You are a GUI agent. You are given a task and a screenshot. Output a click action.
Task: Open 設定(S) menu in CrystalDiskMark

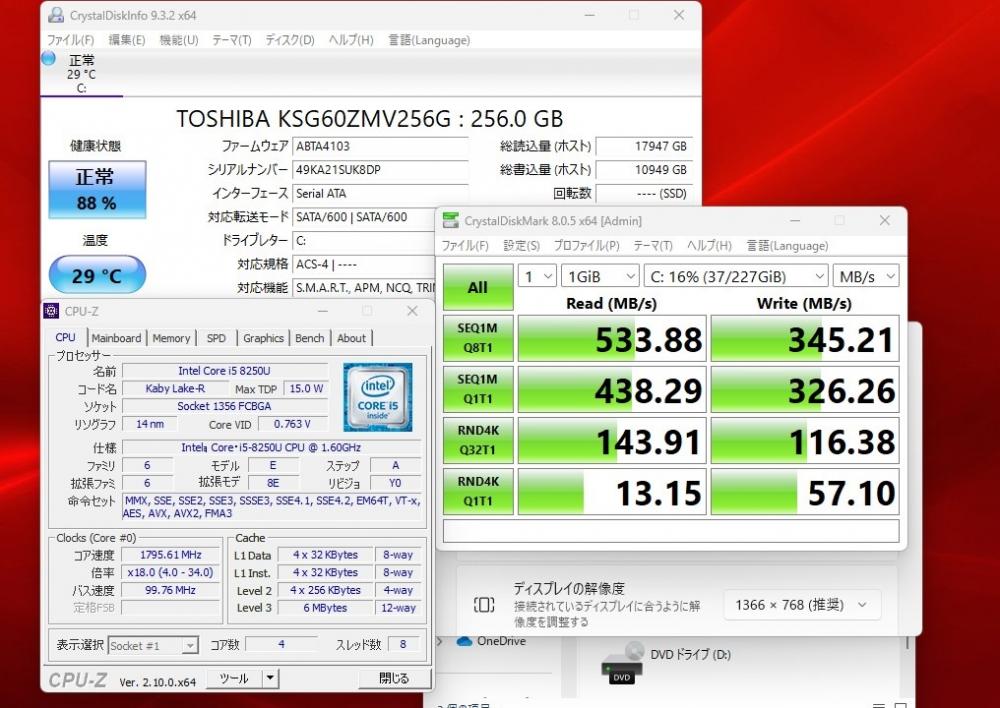click(521, 246)
